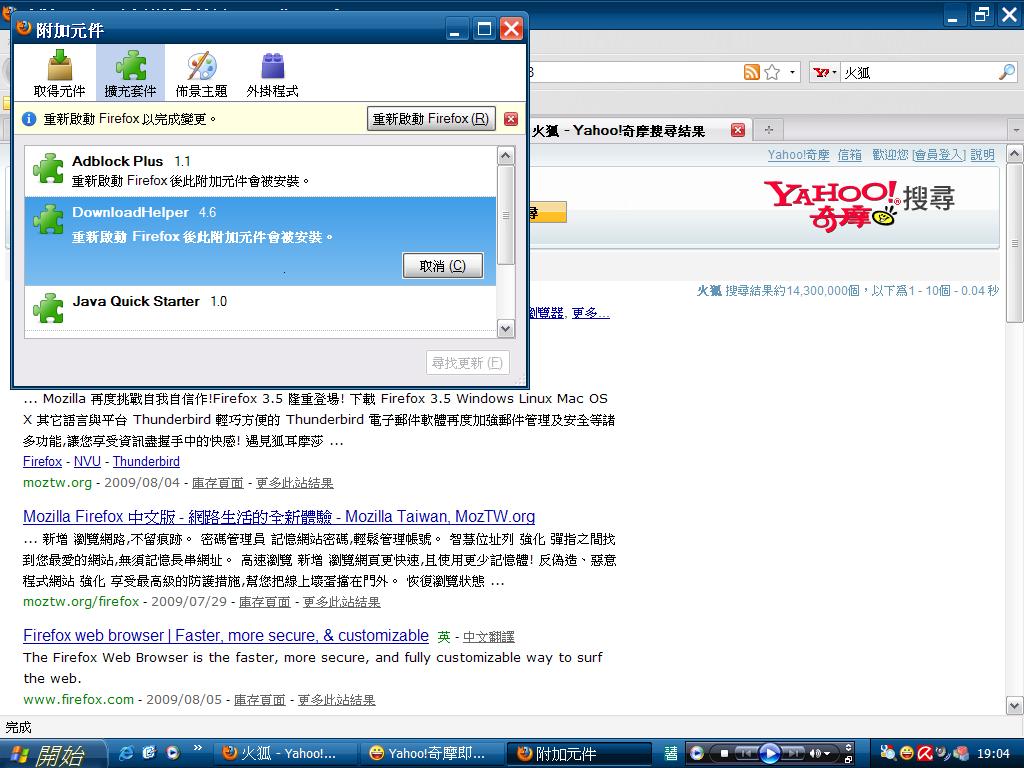
Task: Open moztw.org 庫存頁面 cached page link
Action: pyautogui.click(x=217, y=483)
